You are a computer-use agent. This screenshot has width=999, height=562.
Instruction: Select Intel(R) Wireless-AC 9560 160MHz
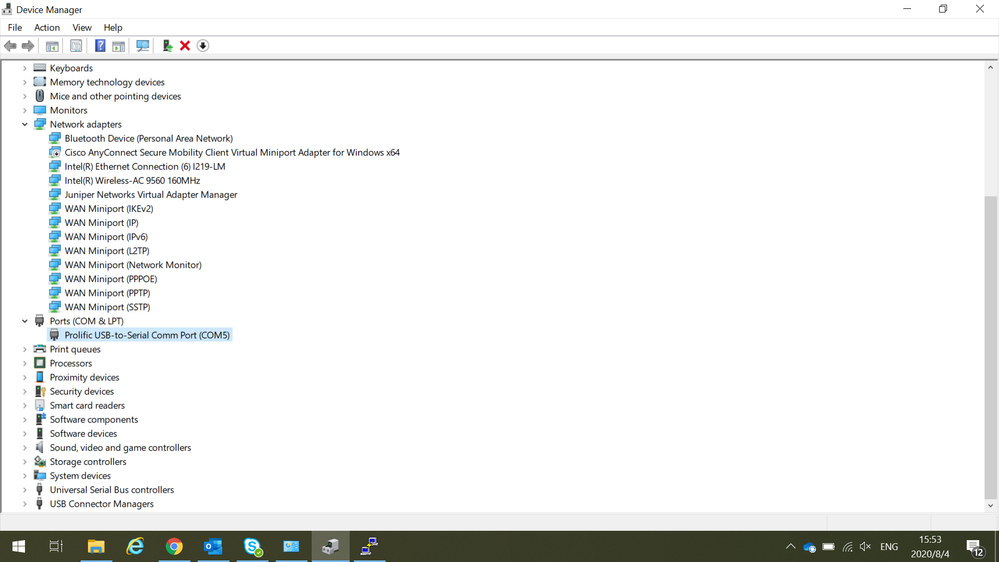pos(132,180)
